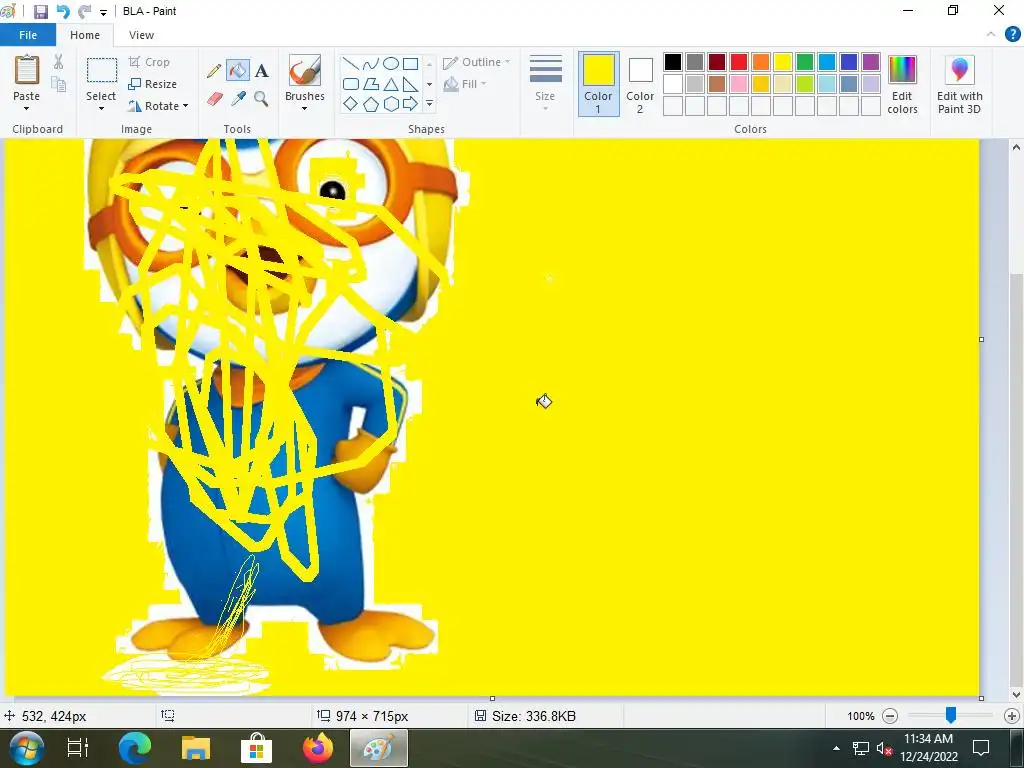Choose the Right arrow shape
The height and width of the screenshot is (768, 1024).
coord(410,104)
